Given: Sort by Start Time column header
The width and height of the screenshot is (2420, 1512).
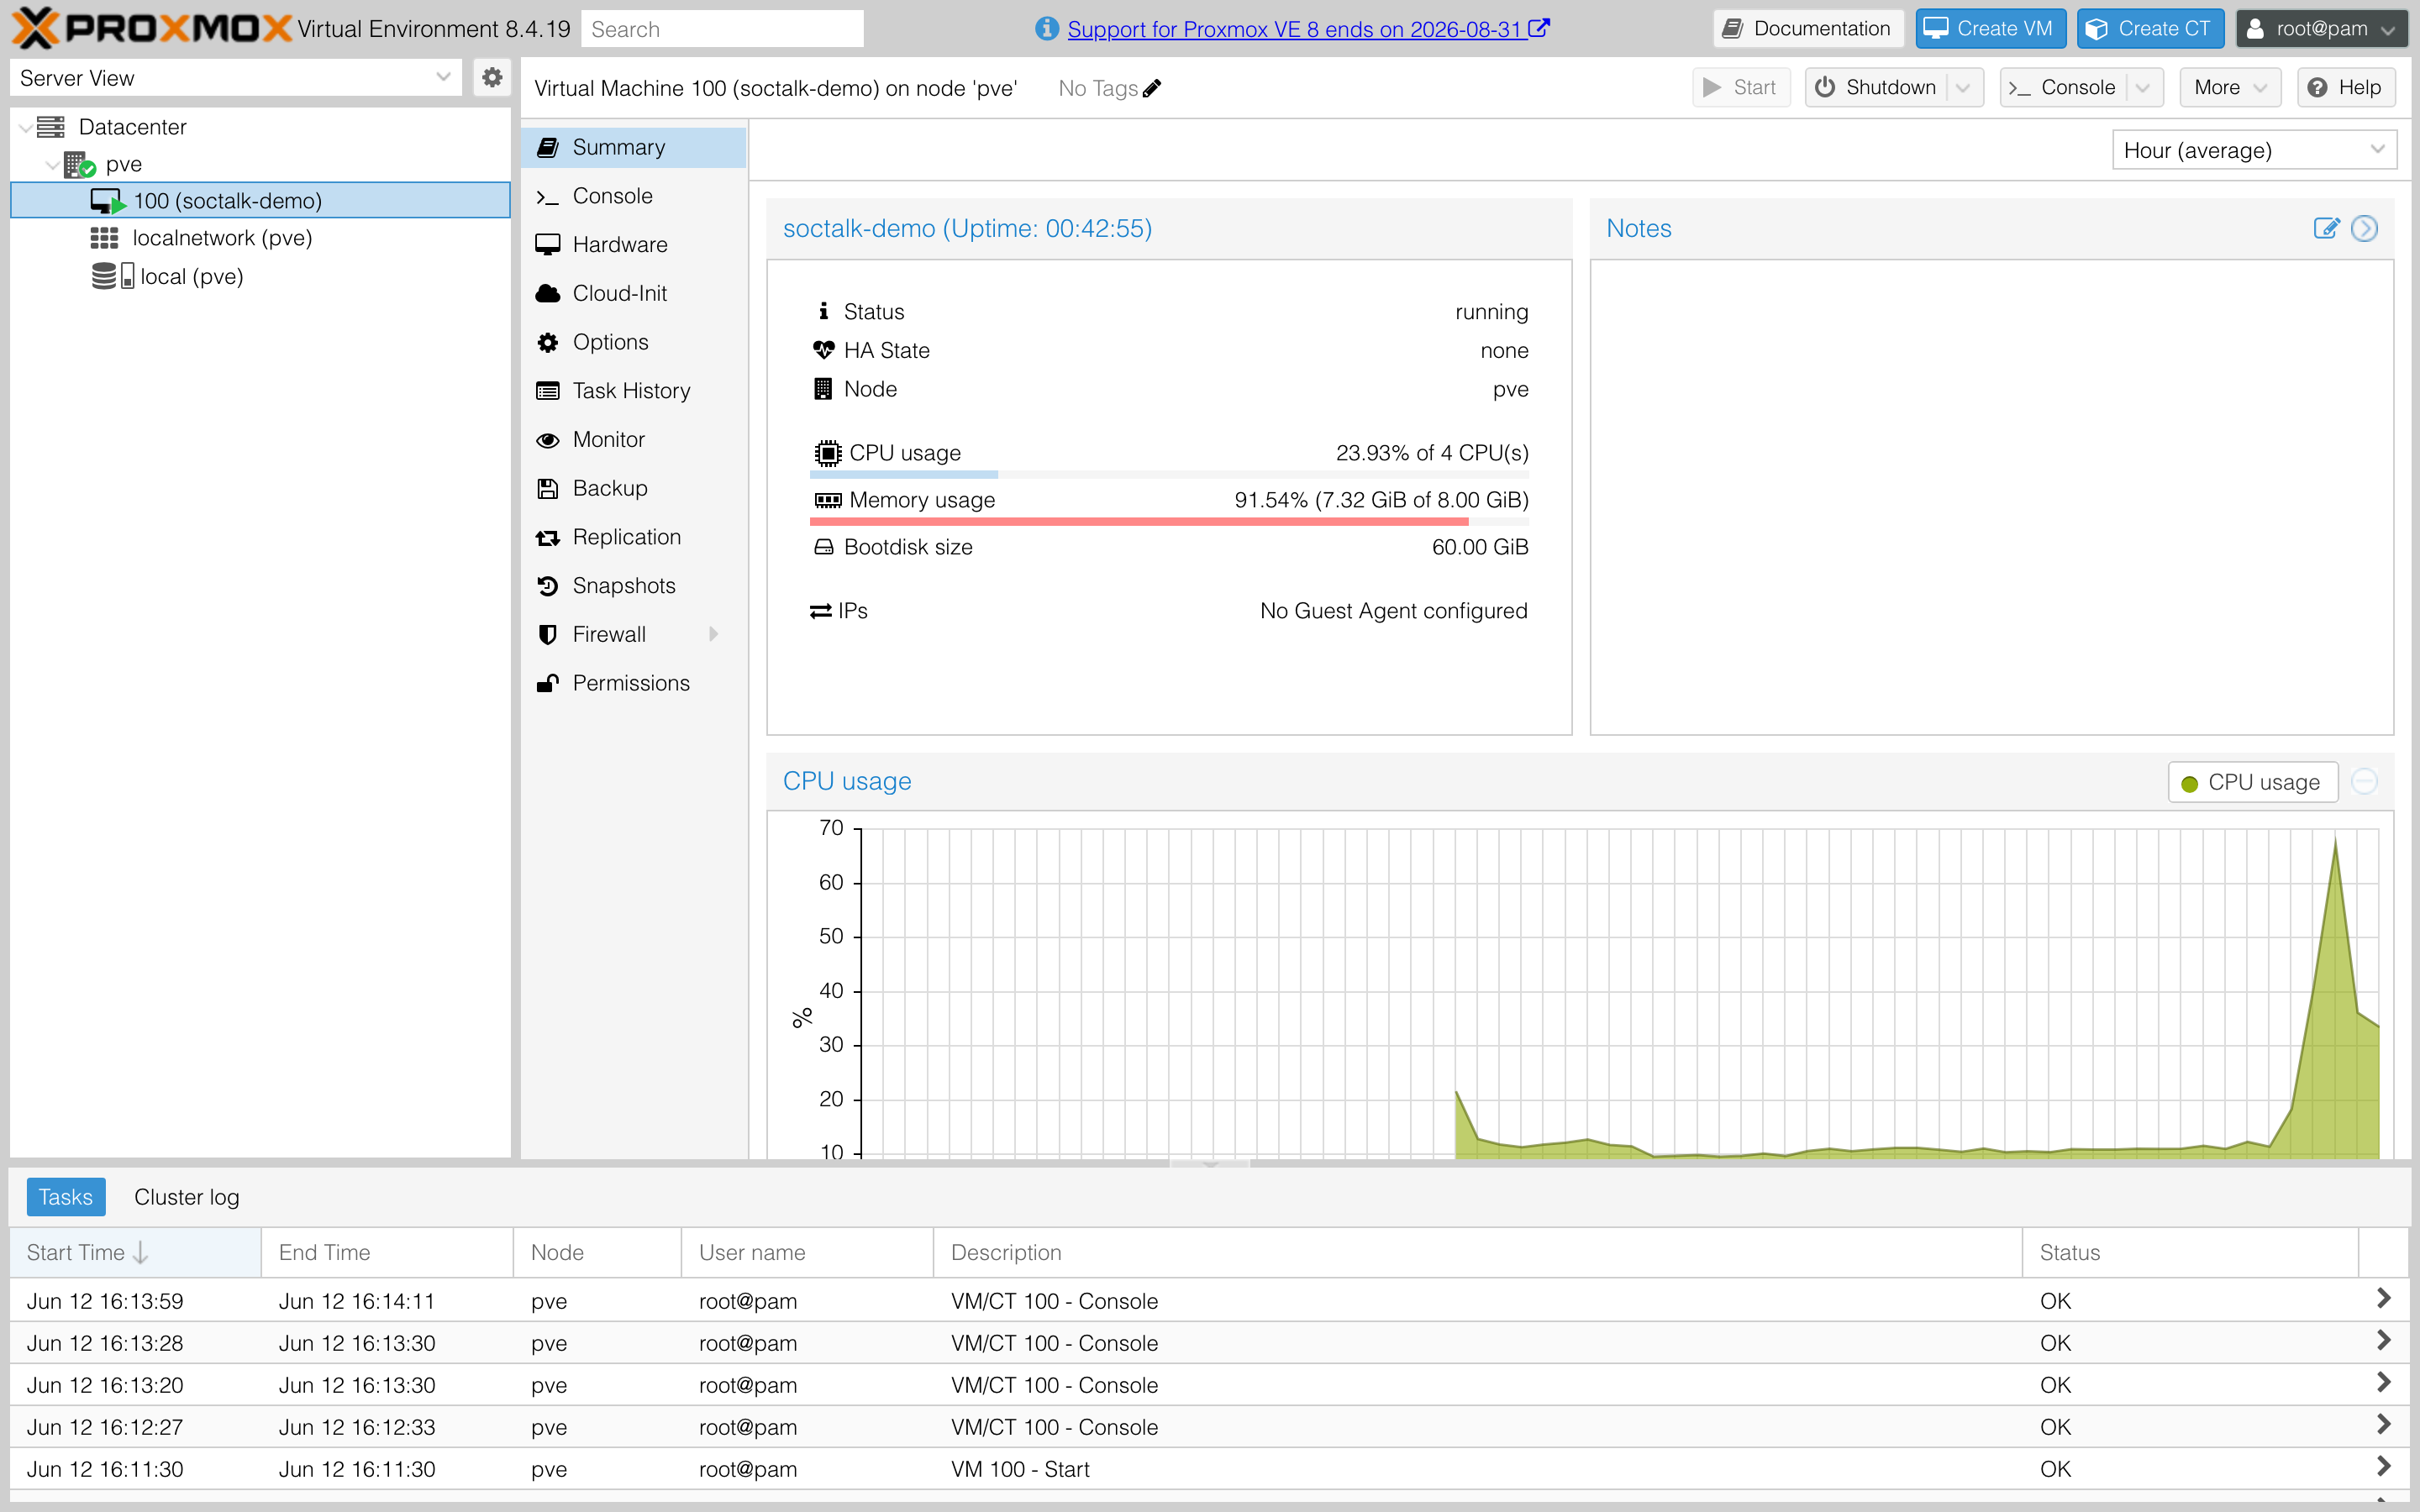Looking at the screenshot, I should [135, 1252].
